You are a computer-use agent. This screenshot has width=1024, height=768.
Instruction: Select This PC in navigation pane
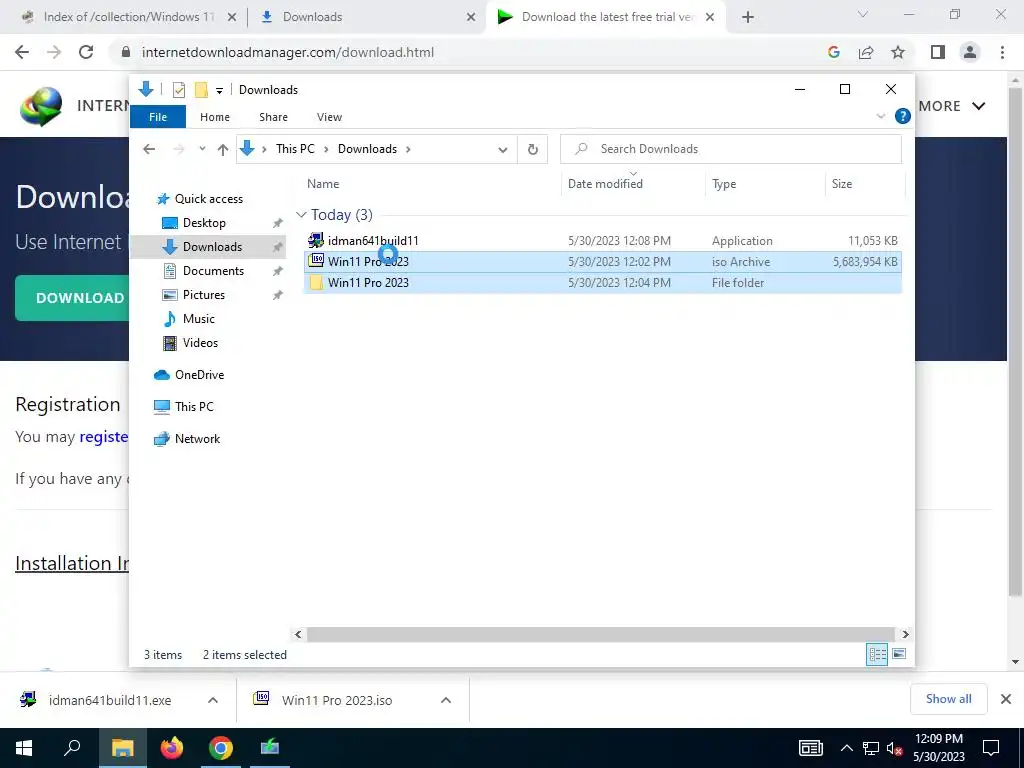194,406
